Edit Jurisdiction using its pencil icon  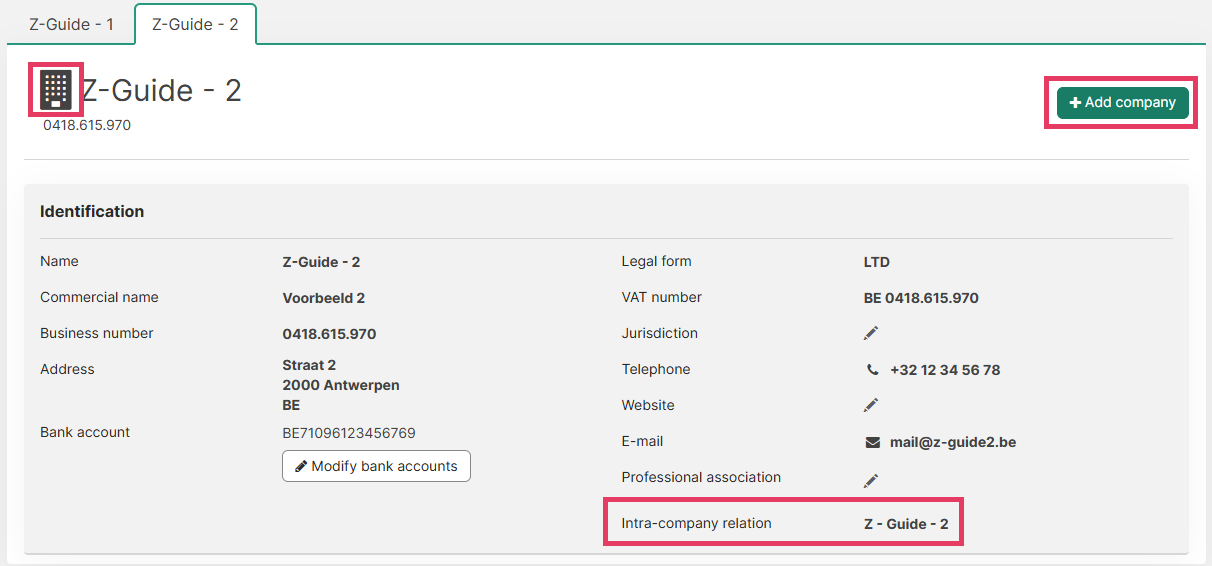[x=871, y=333]
